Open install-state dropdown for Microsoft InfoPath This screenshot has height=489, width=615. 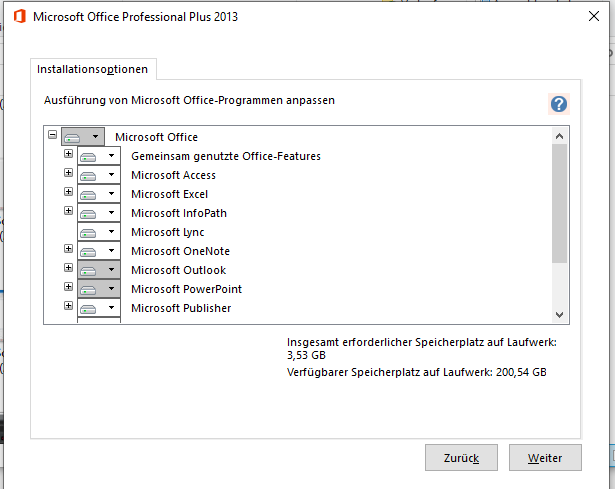point(99,213)
